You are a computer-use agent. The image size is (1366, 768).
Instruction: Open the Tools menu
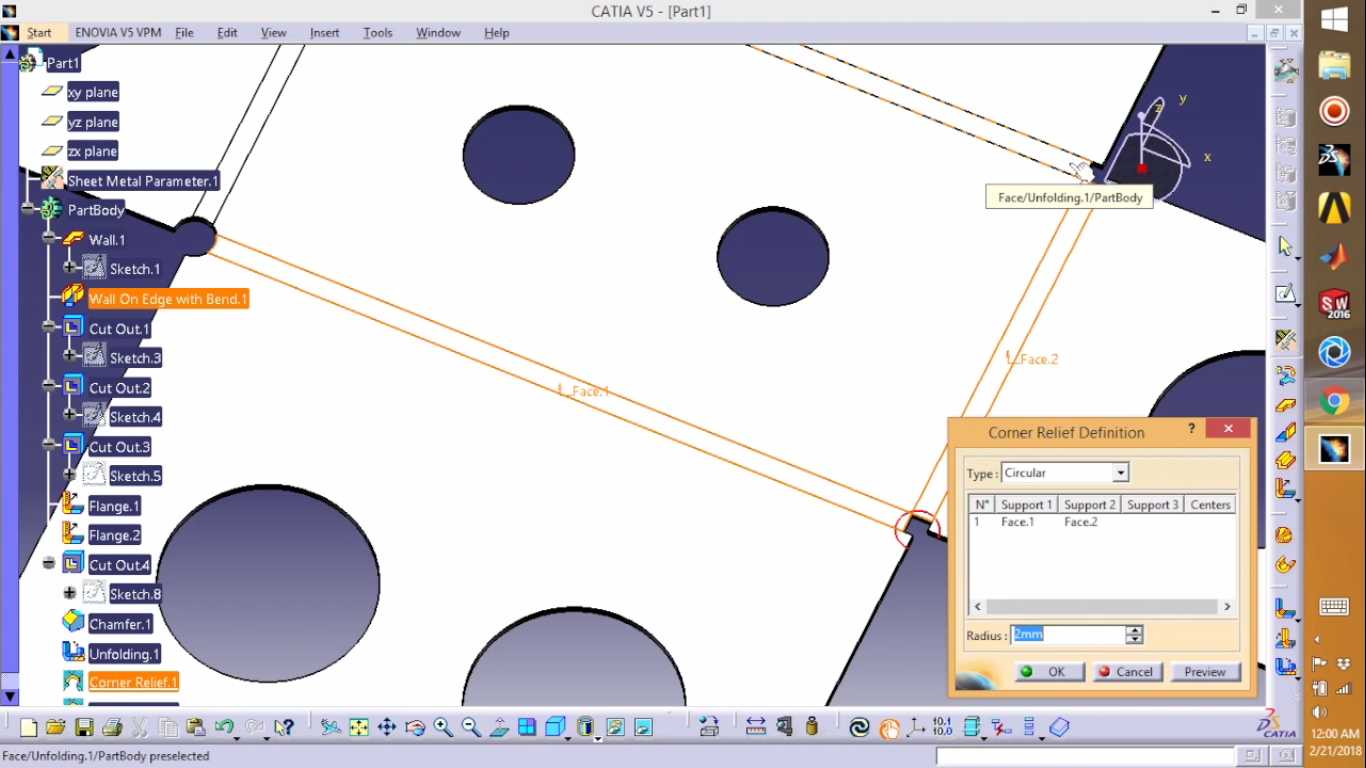[378, 33]
